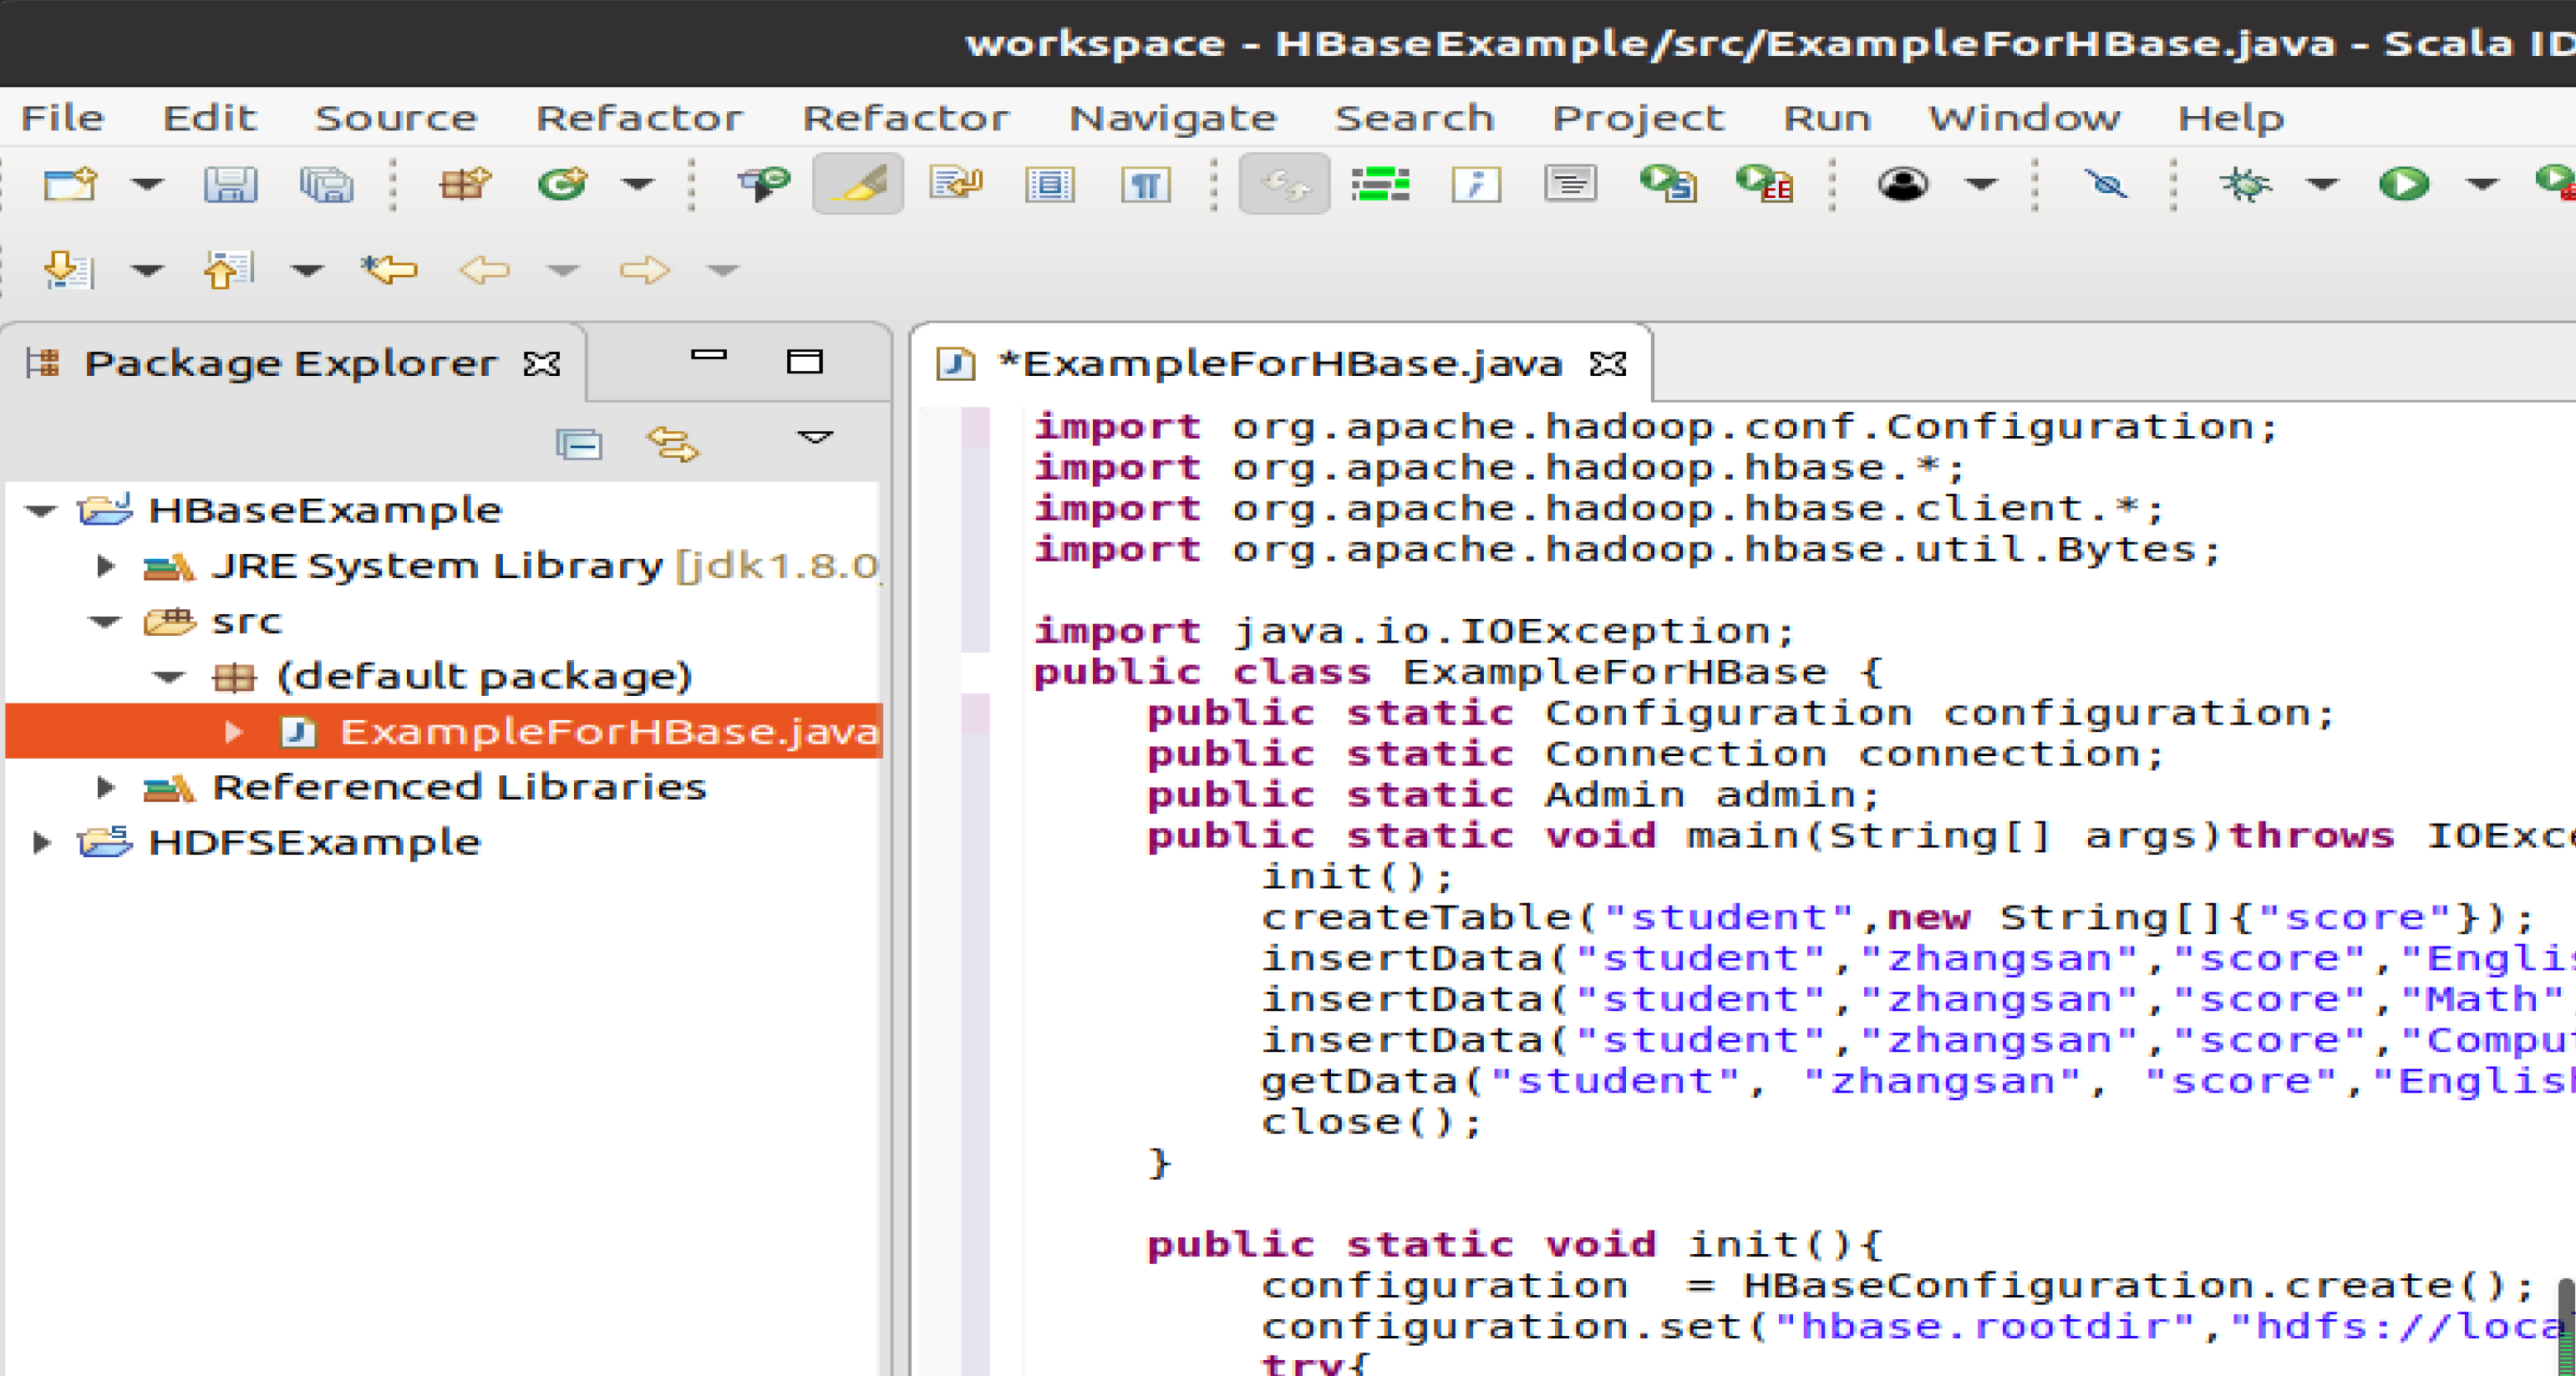
Task: Open the New wizard dropdown arrow
Action: [147, 185]
